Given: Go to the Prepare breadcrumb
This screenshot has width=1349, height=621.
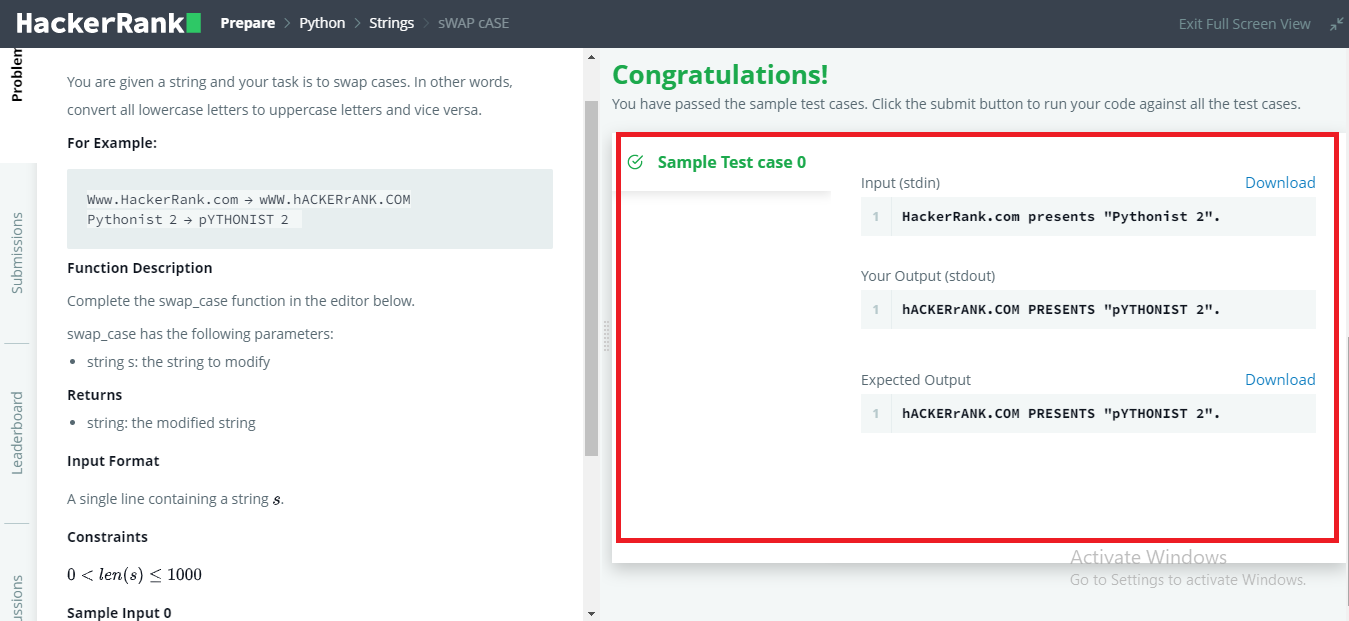Looking at the screenshot, I should tap(247, 23).
